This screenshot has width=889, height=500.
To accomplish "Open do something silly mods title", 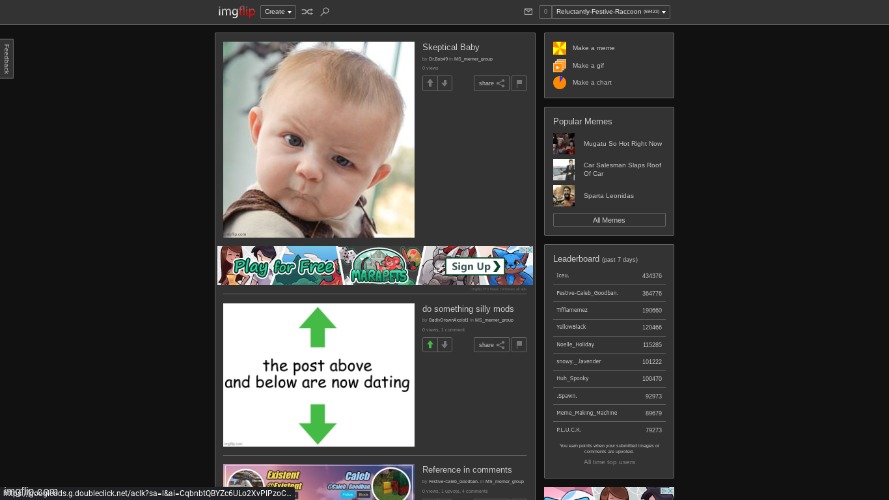I will click(x=468, y=309).
